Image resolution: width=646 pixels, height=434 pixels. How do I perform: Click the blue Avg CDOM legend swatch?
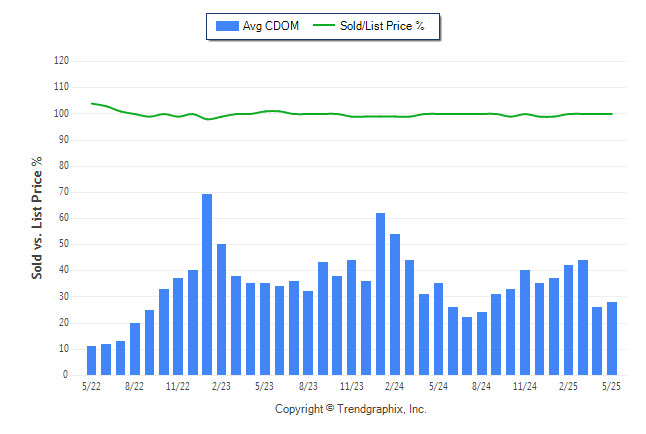click(227, 26)
